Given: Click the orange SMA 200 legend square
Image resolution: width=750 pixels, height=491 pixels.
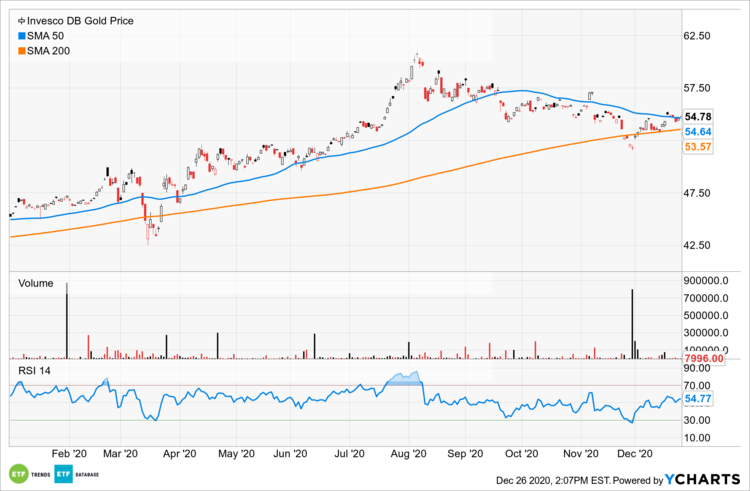Looking at the screenshot, I should [x=11, y=50].
